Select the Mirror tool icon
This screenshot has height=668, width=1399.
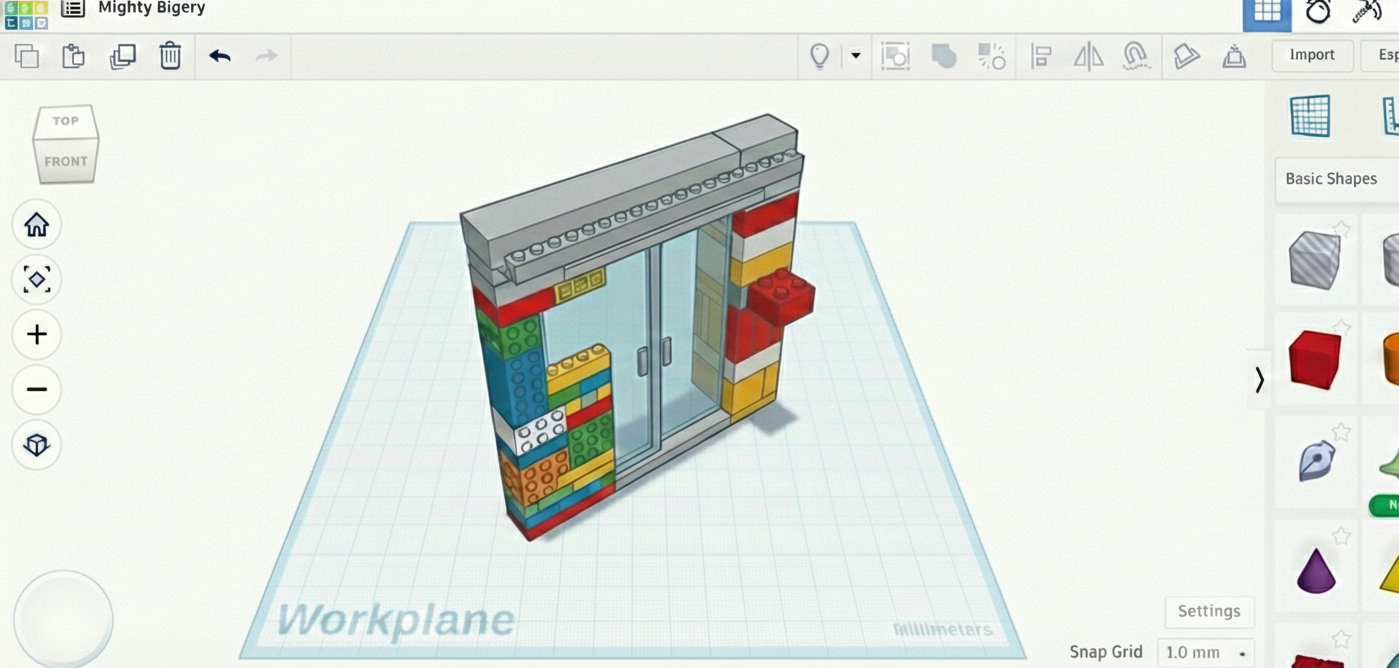pyautogui.click(x=1088, y=56)
